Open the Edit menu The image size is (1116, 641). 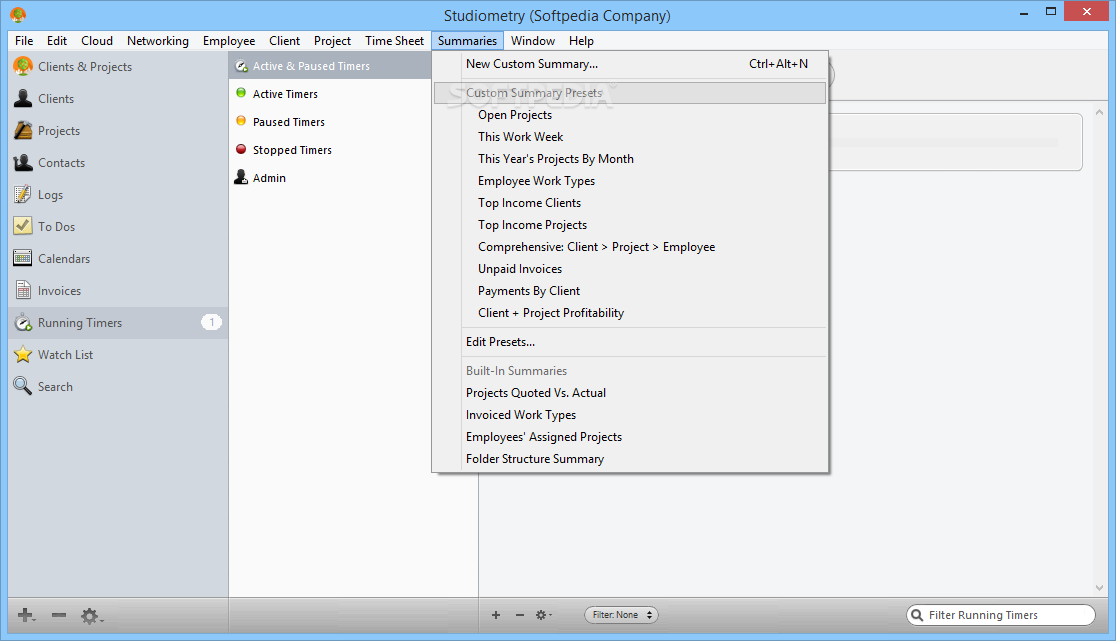point(57,41)
